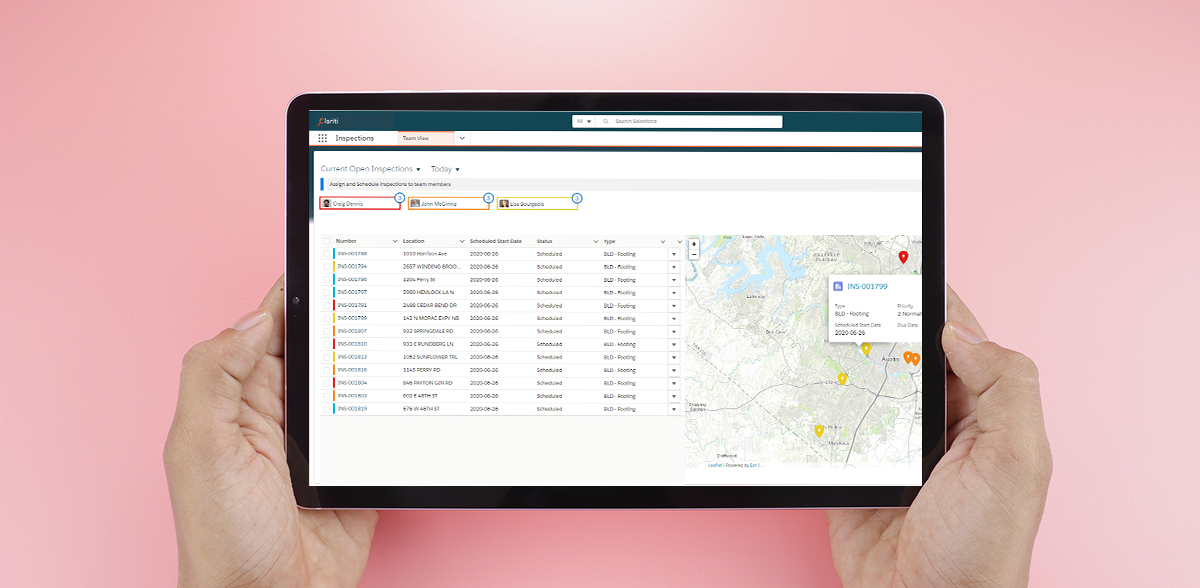The image size is (1200, 588).
Task: Zoom in the map using the plus control
Action: tap(694, 244)
